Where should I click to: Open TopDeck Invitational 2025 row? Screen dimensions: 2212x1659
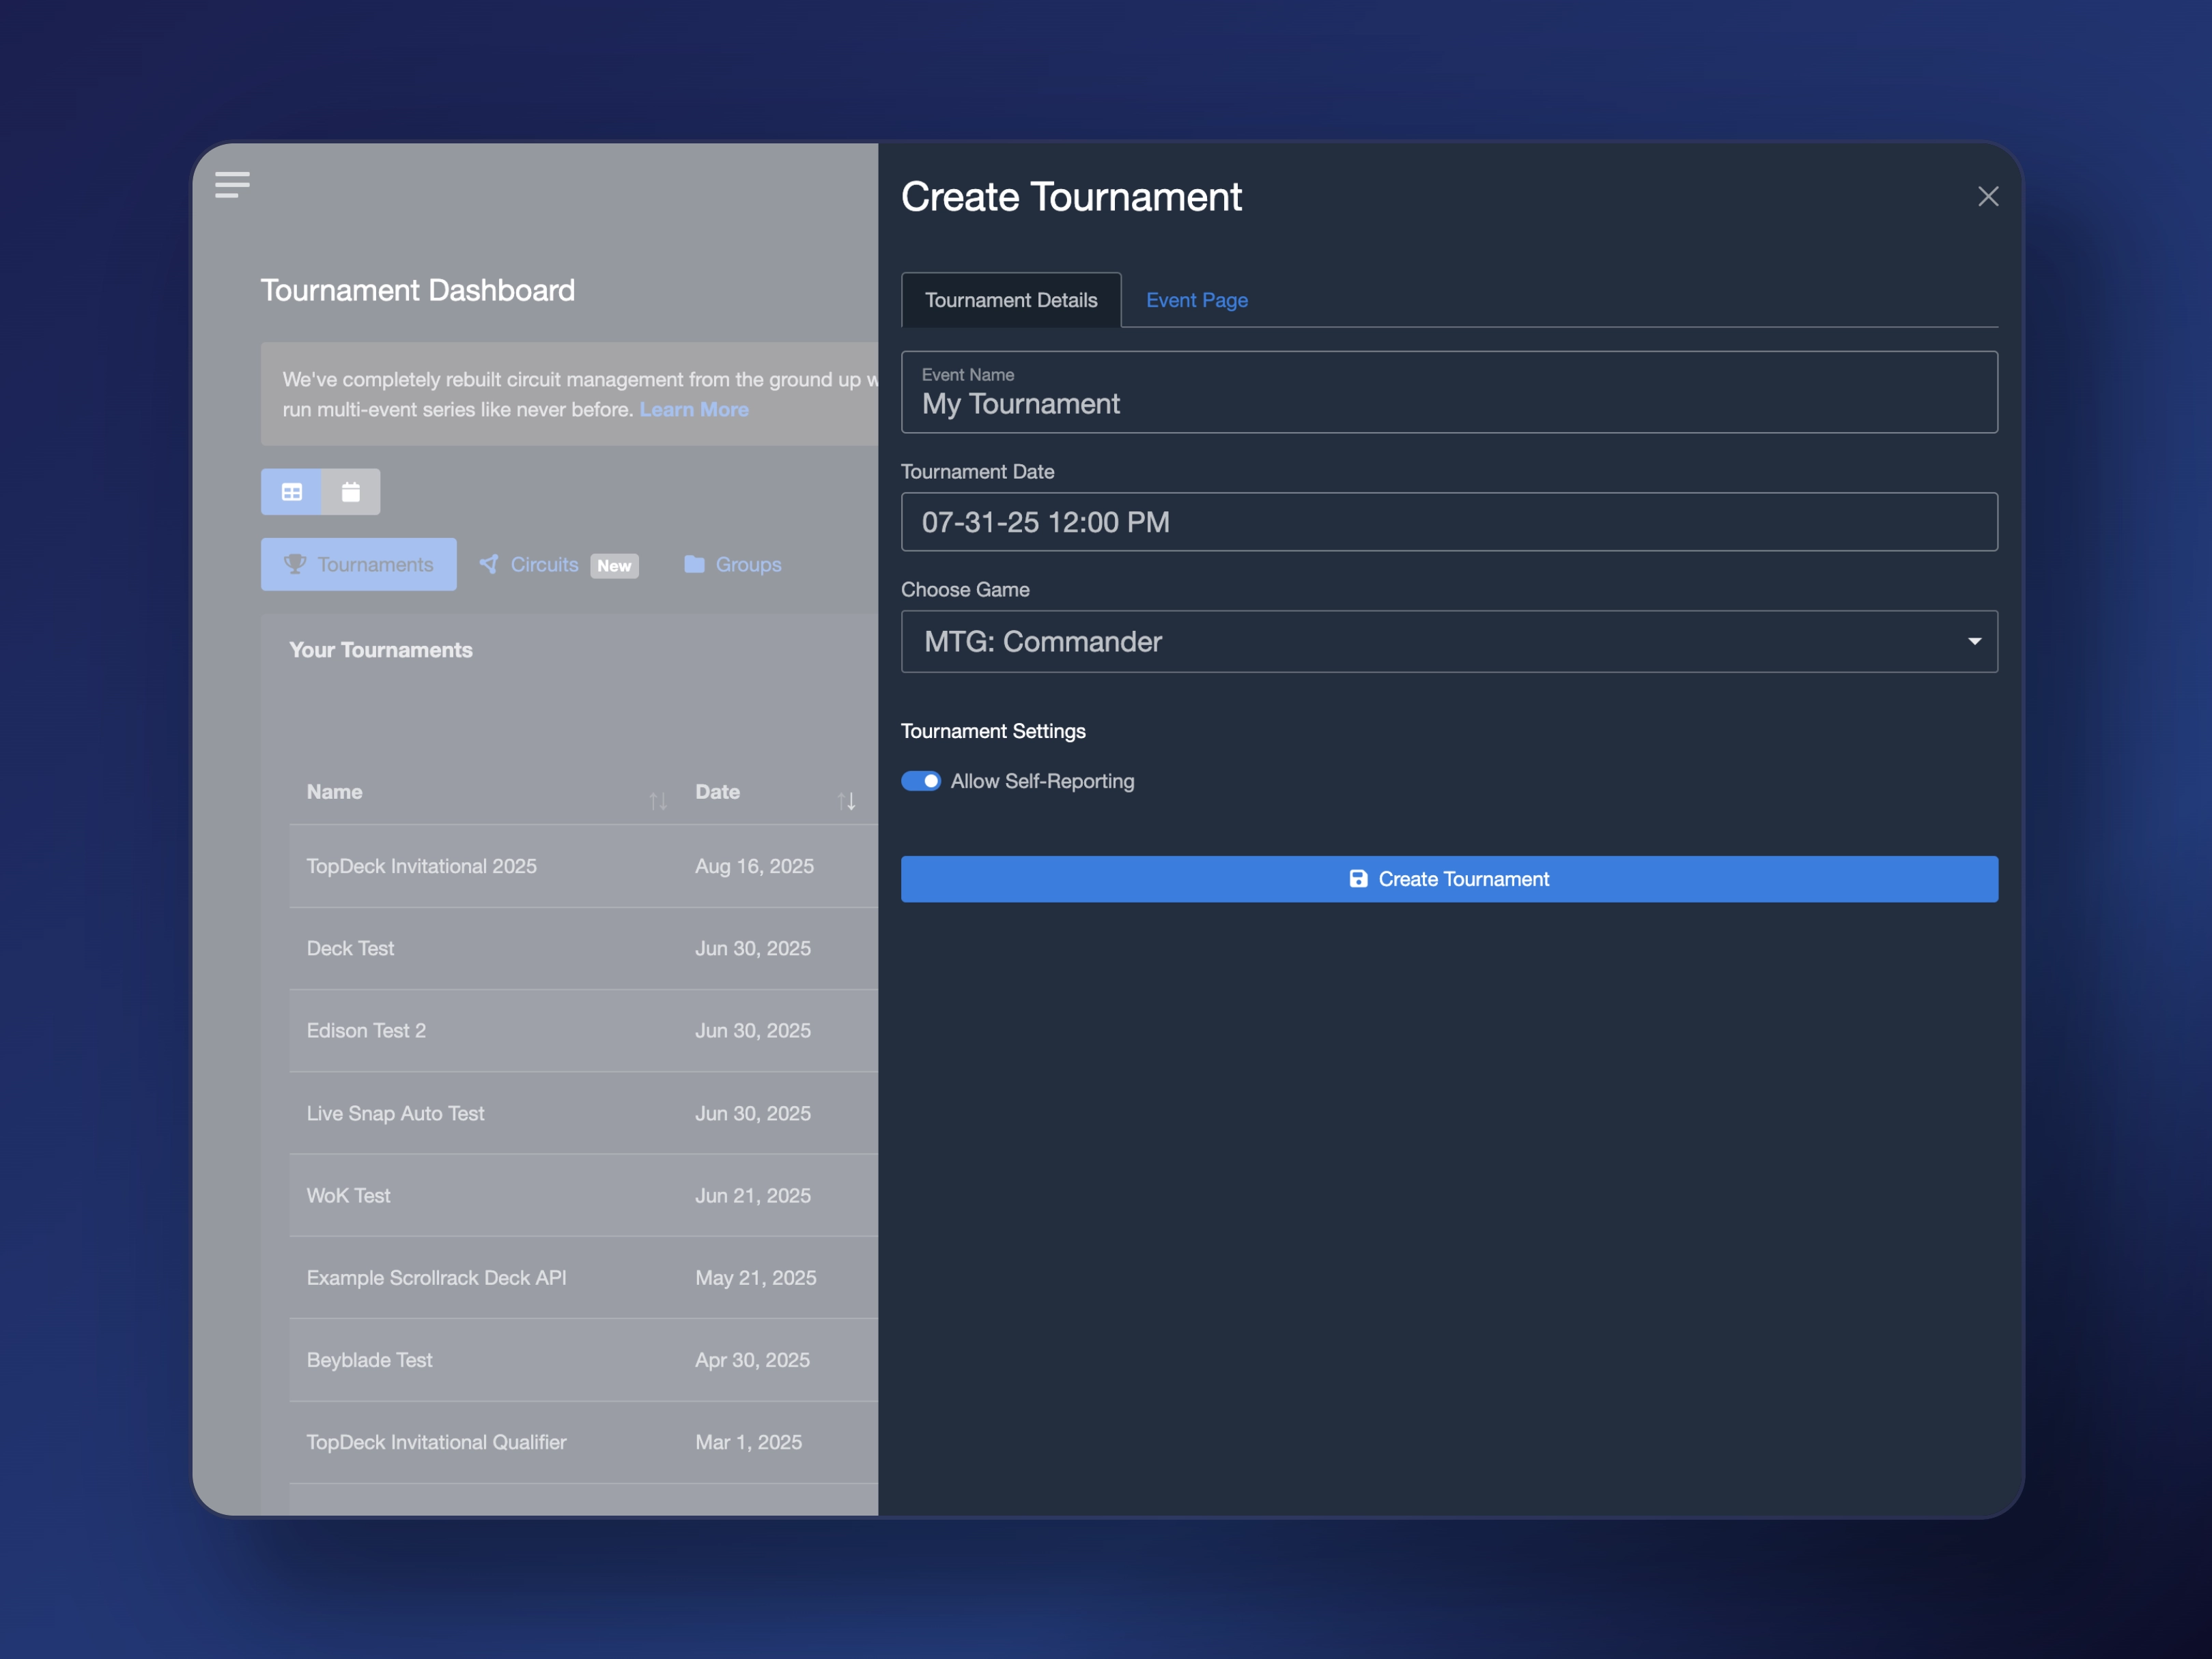coord(421,866)
